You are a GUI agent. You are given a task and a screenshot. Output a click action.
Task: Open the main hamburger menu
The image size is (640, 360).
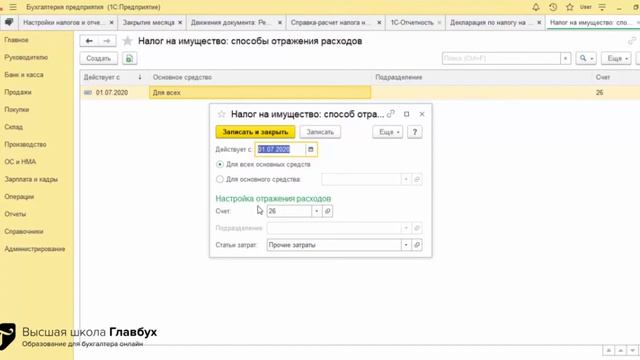pyautogui.click(x=13, y=7)
